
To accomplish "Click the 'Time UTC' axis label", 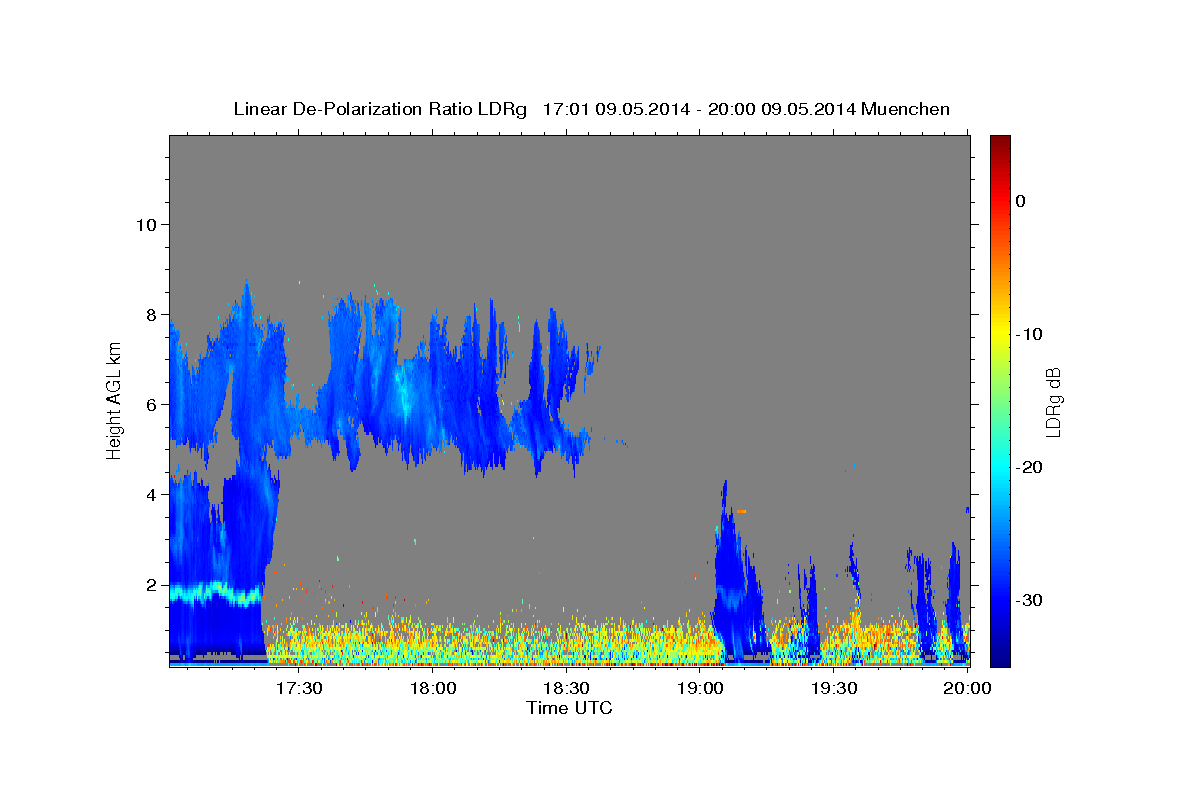I will [569, 708].
